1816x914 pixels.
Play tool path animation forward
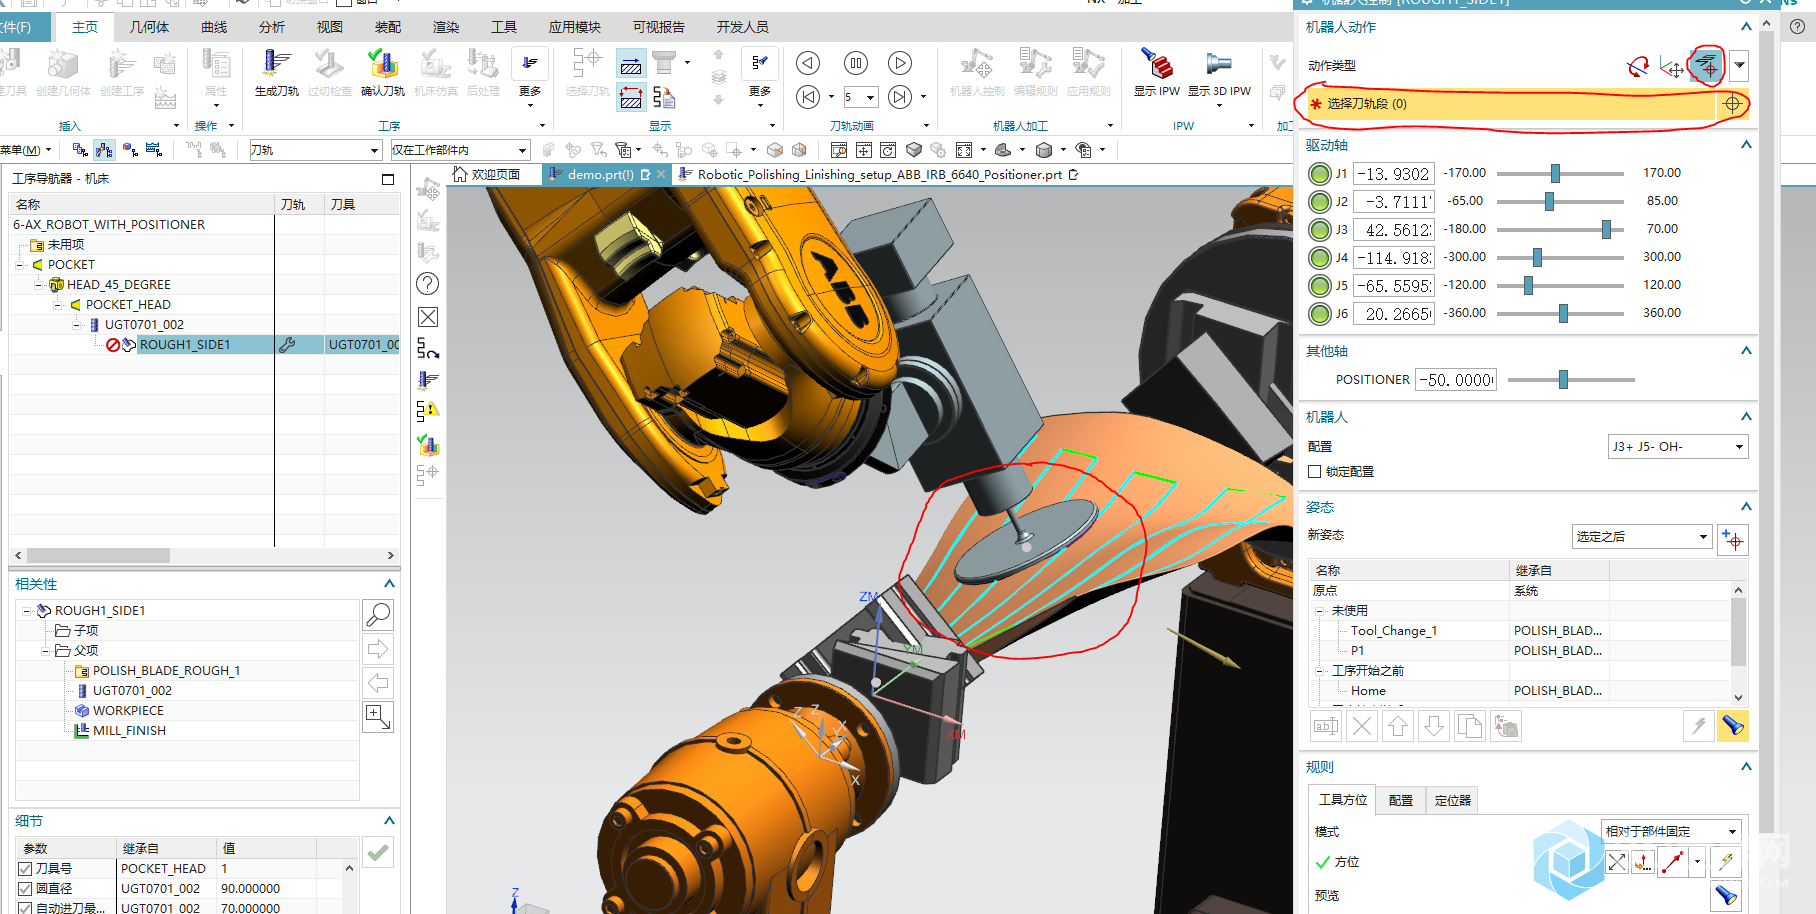pyautogui.click(x=900, y=63)
